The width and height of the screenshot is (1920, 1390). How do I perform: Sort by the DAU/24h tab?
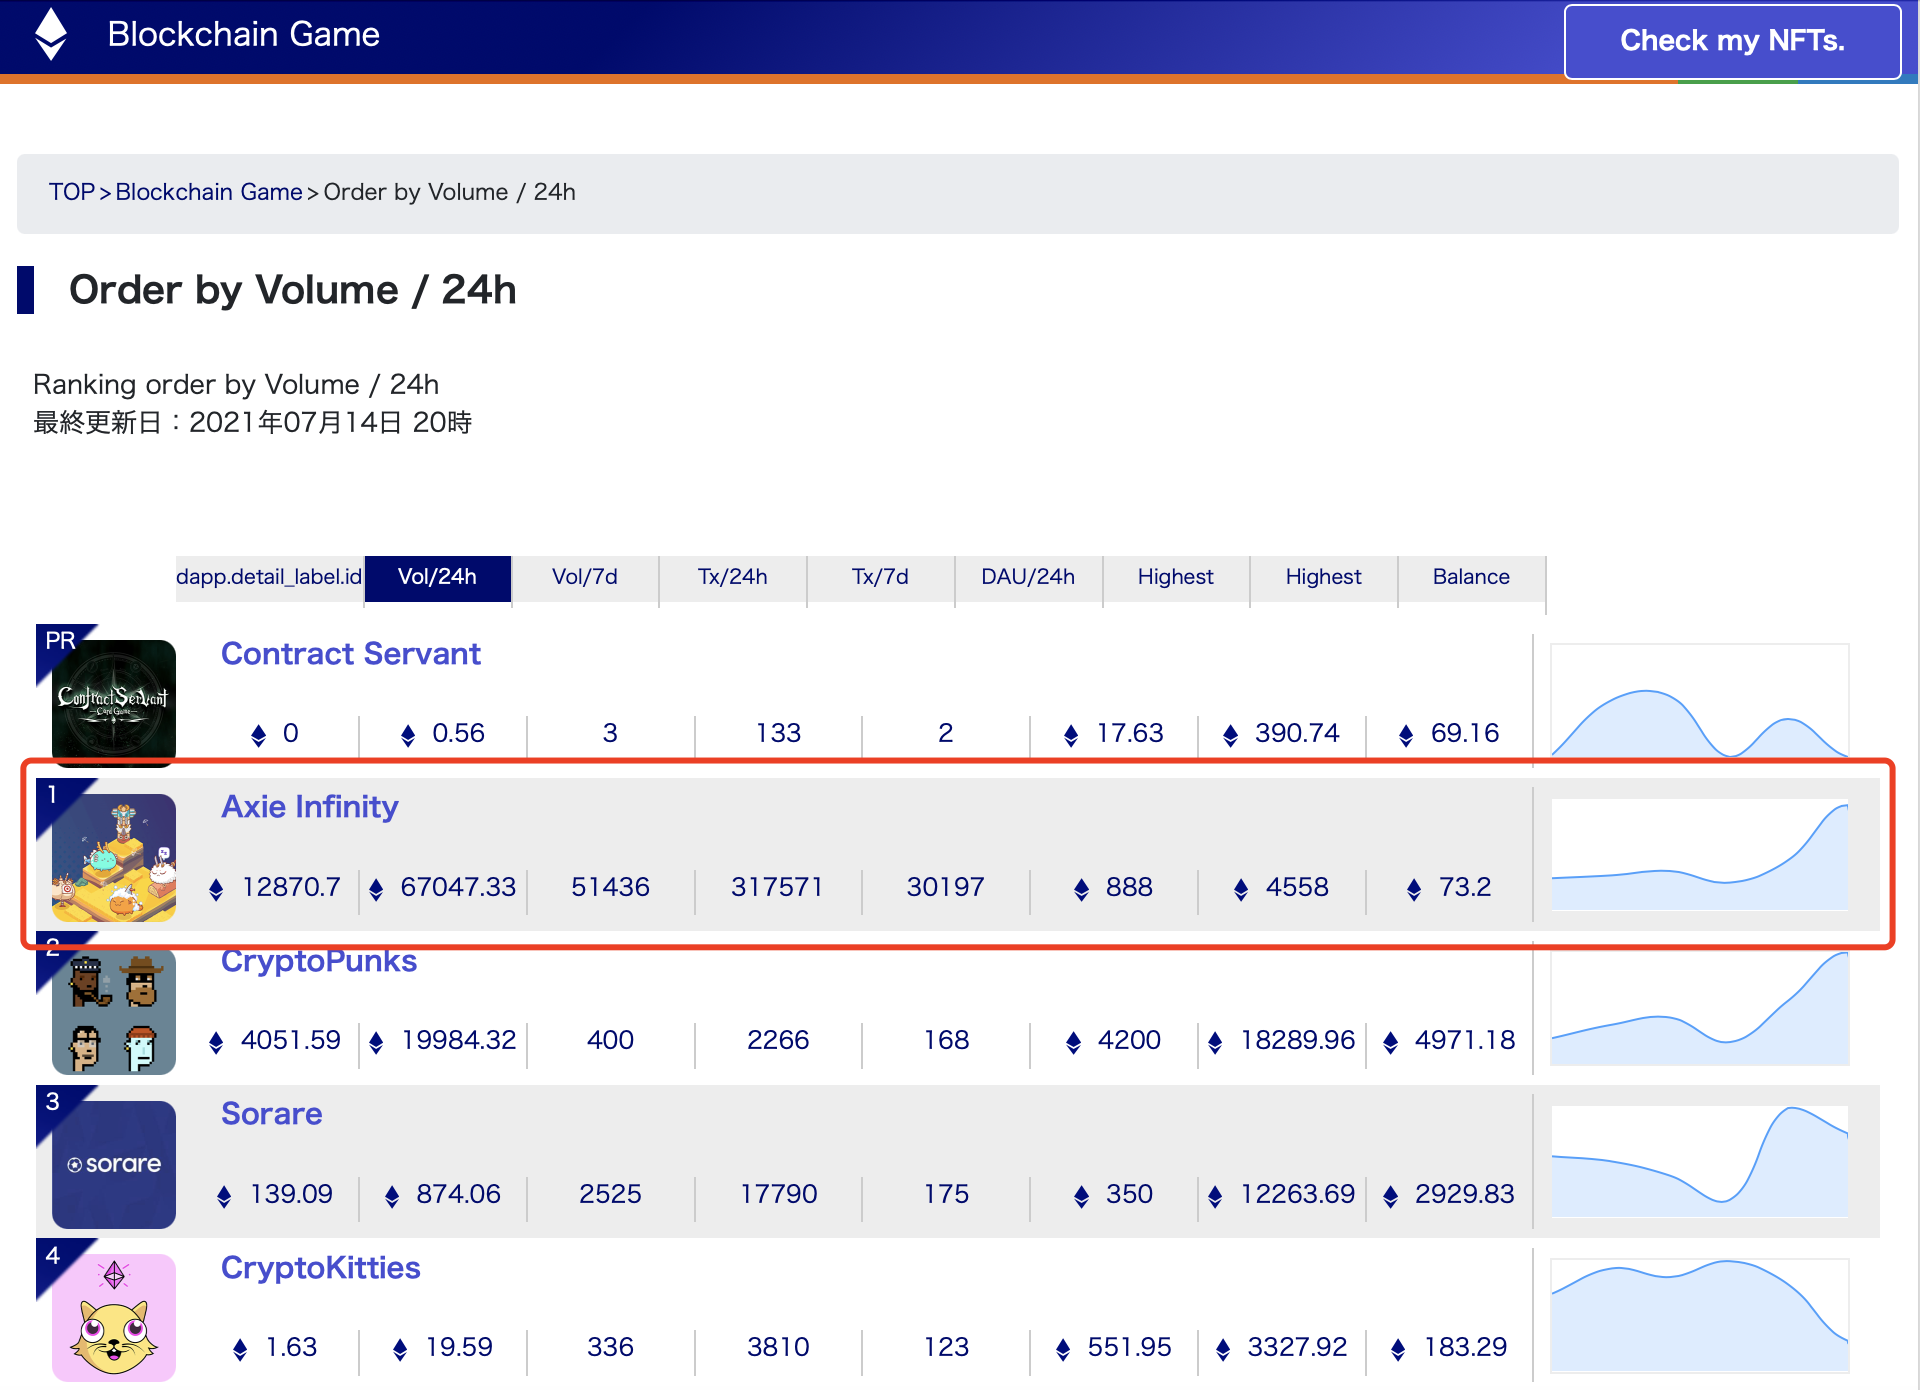tap(1028, 577)
